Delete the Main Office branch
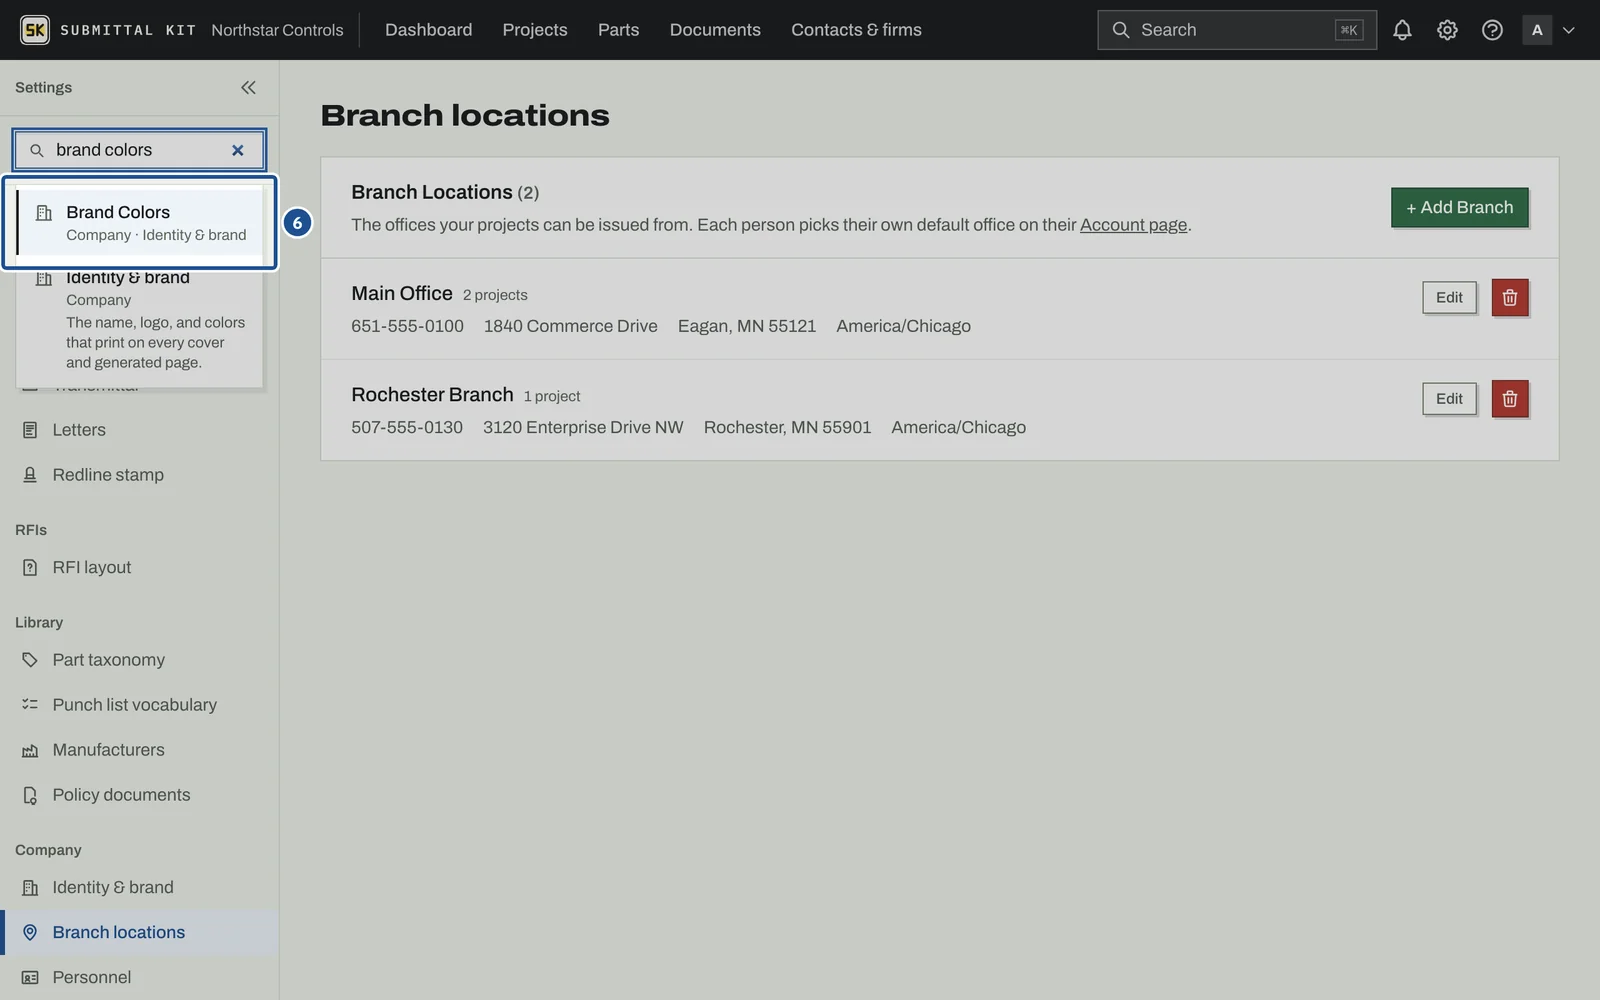 tap(1510, 298)
